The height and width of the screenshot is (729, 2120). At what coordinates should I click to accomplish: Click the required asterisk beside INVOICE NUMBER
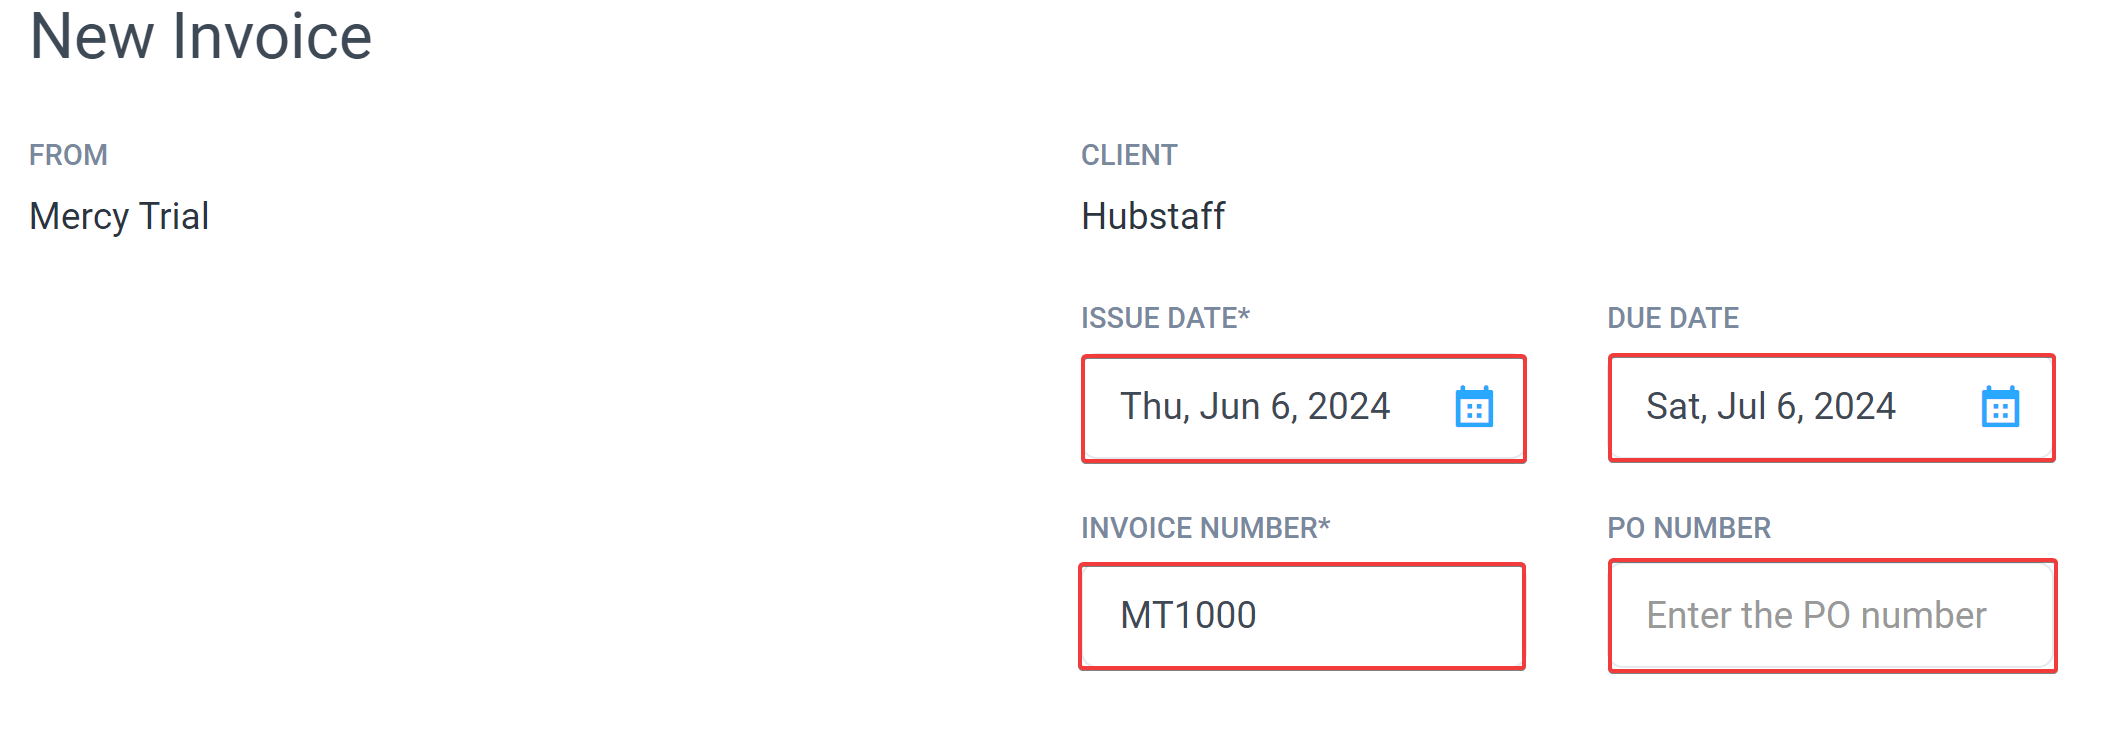coord(1324,524)
